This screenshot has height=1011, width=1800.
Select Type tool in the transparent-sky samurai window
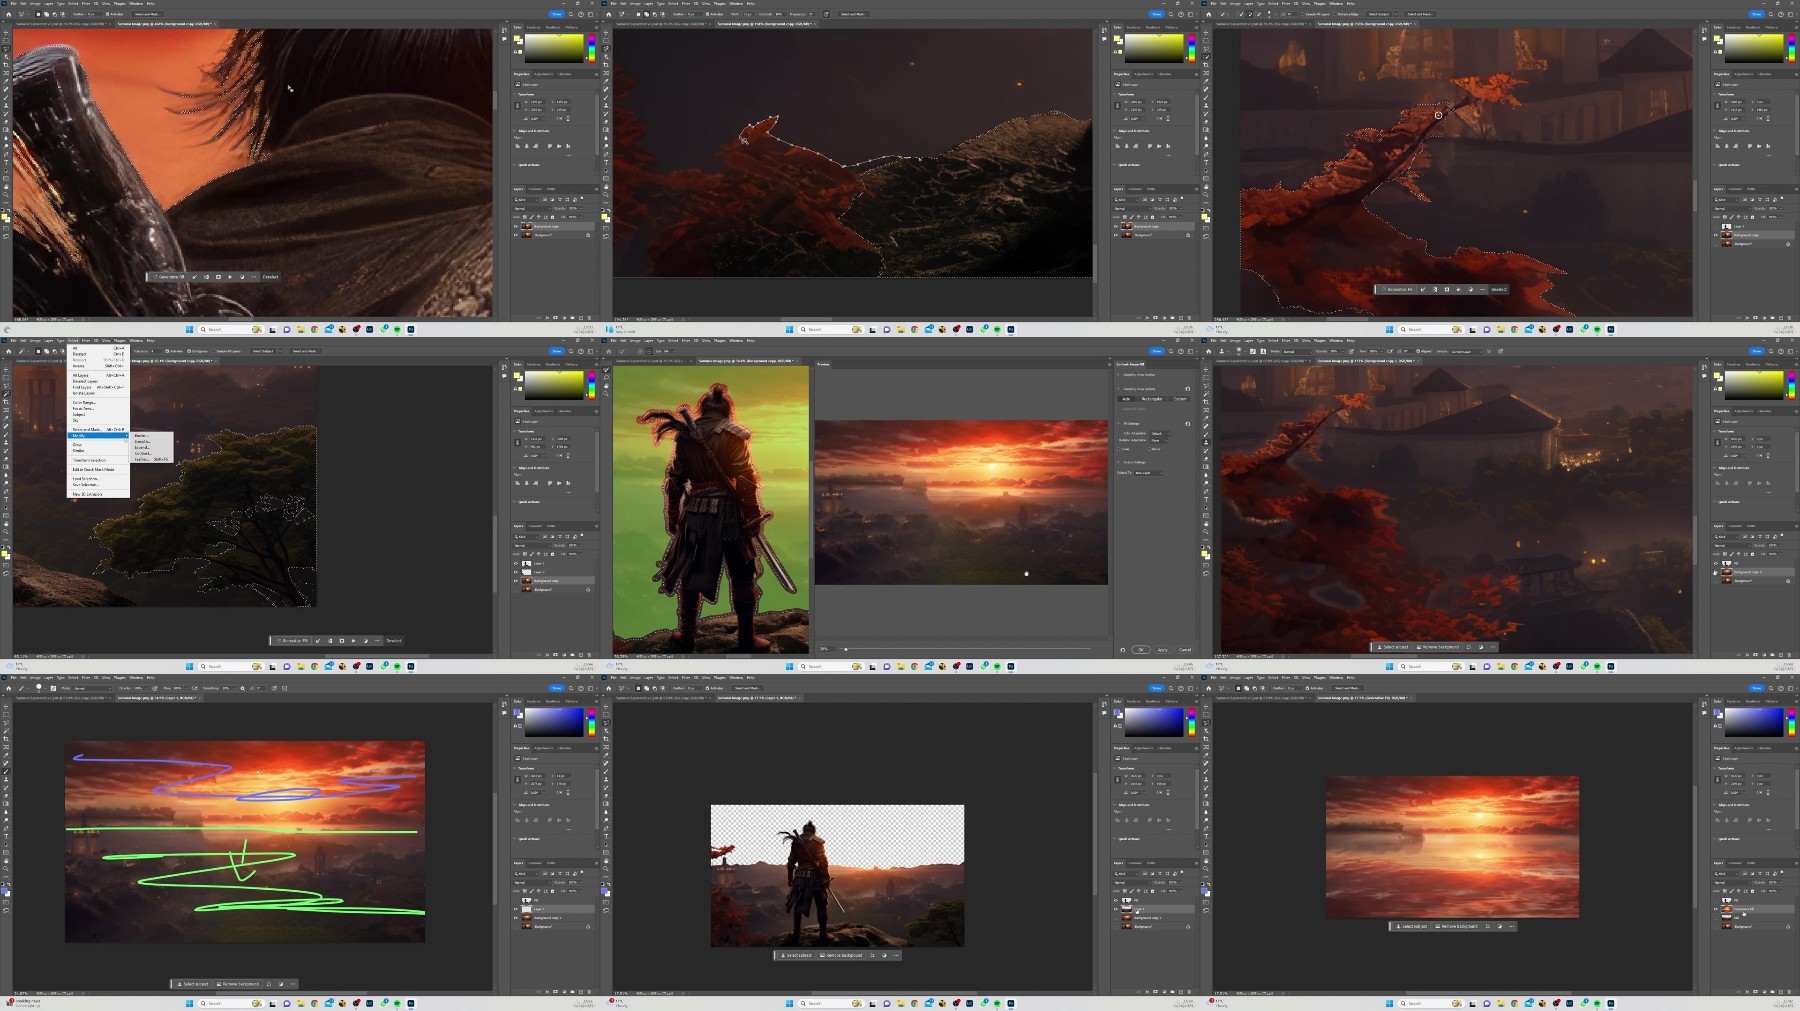(606, 837)
